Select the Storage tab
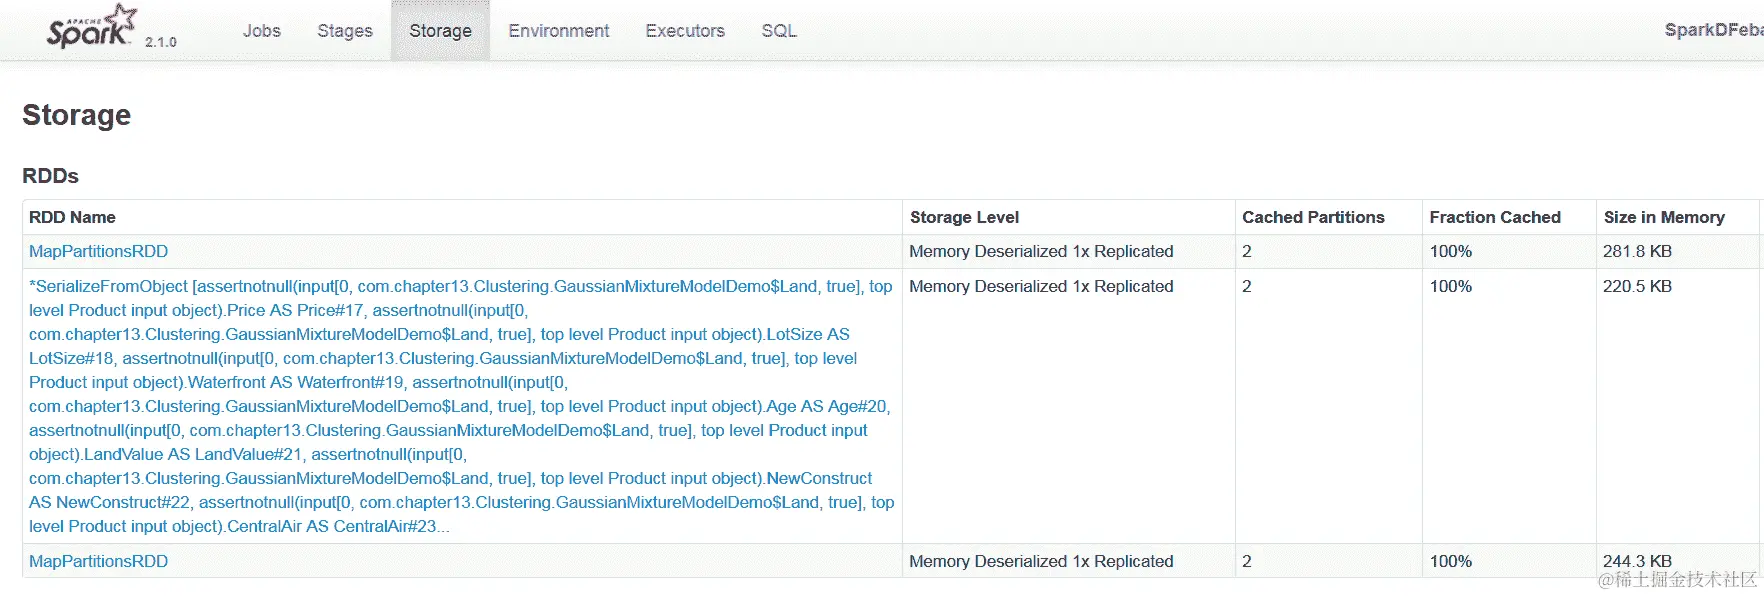The height and width of the screenshot is (596, 1764). point(440,31)
